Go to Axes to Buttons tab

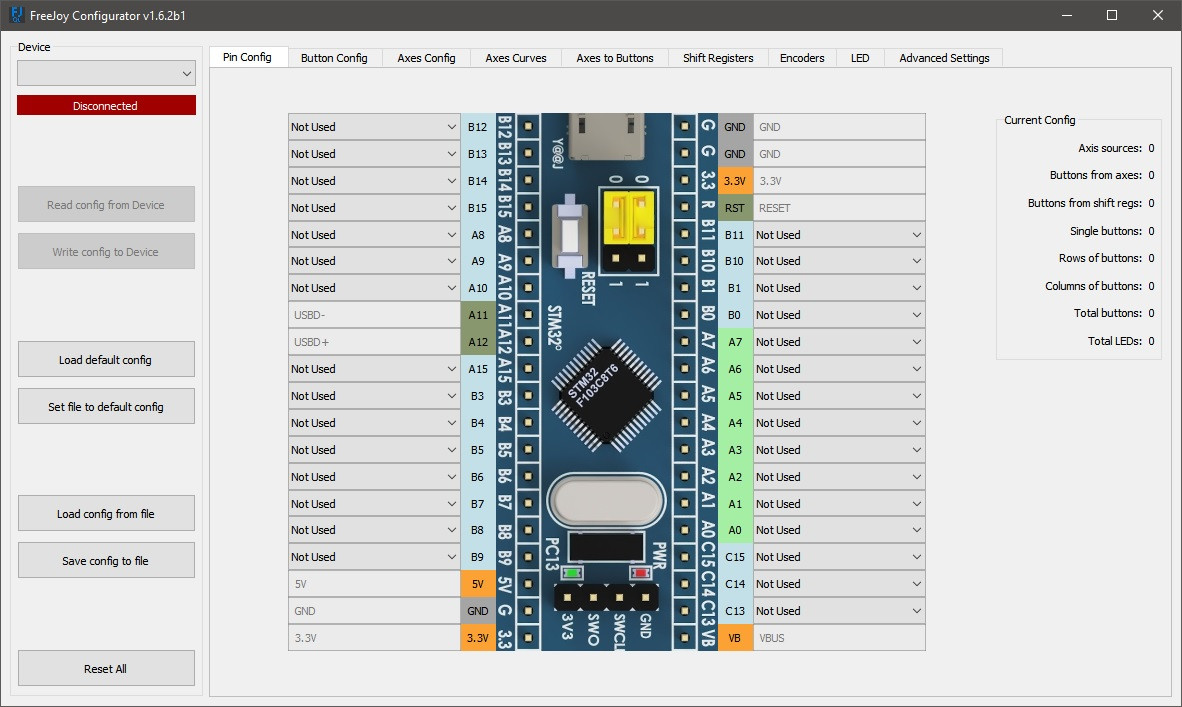614,58
